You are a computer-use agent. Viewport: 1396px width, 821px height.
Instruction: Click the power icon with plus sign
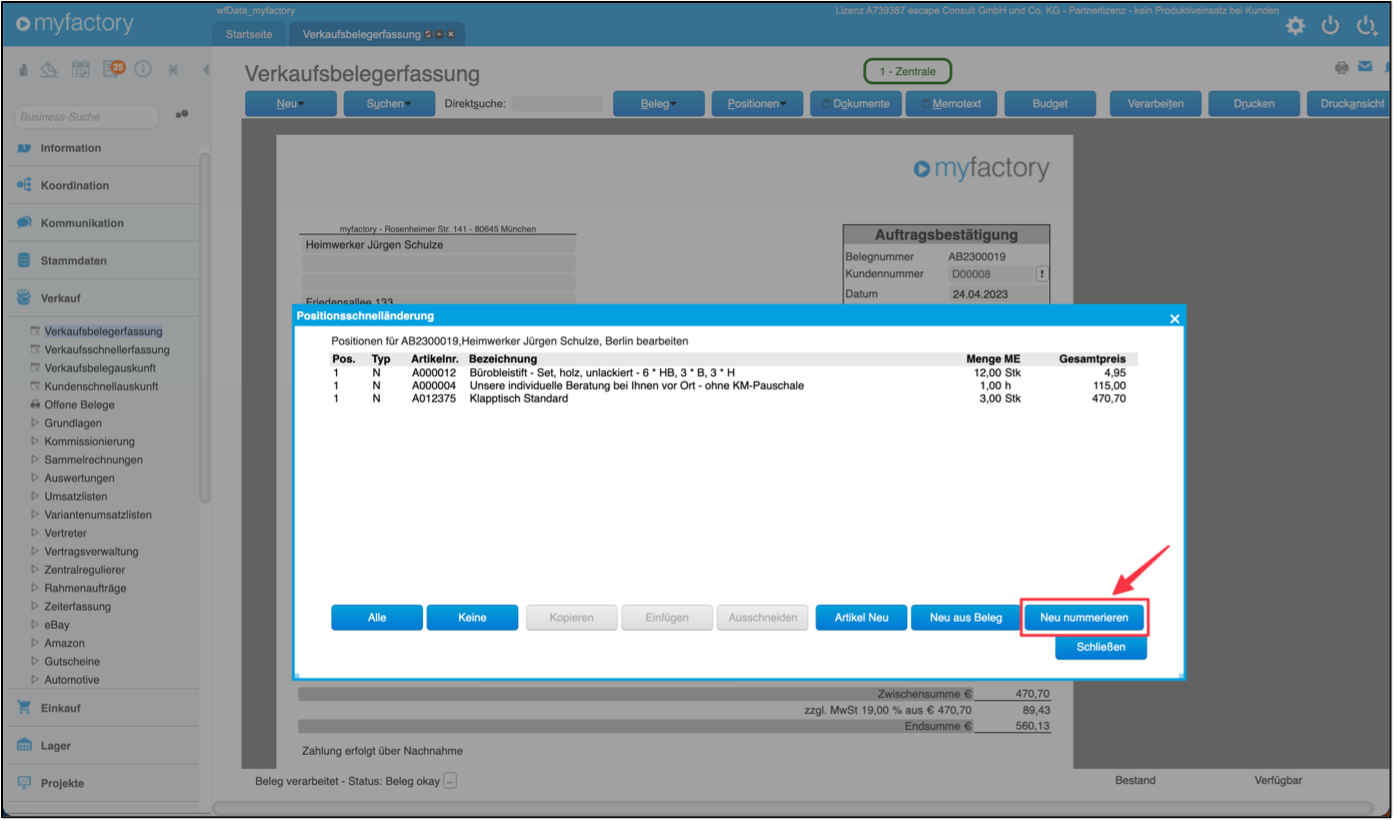[1367, 26]
